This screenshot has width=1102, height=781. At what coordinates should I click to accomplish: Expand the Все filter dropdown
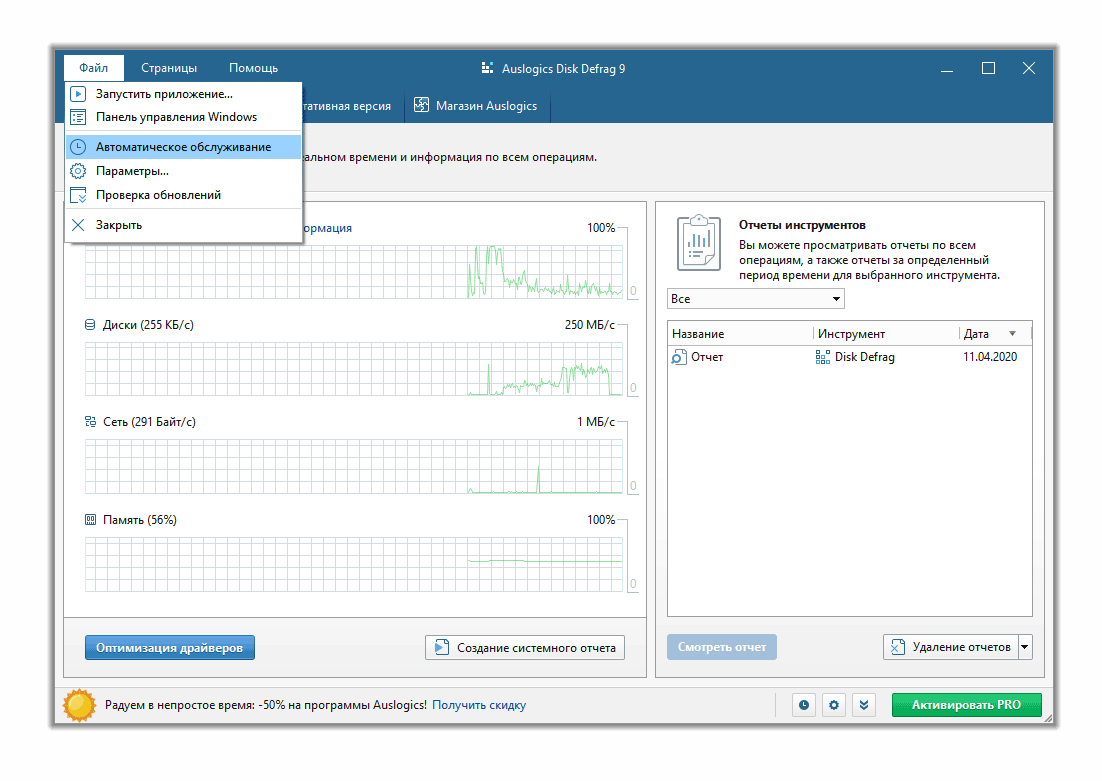(x=755, y=299)
